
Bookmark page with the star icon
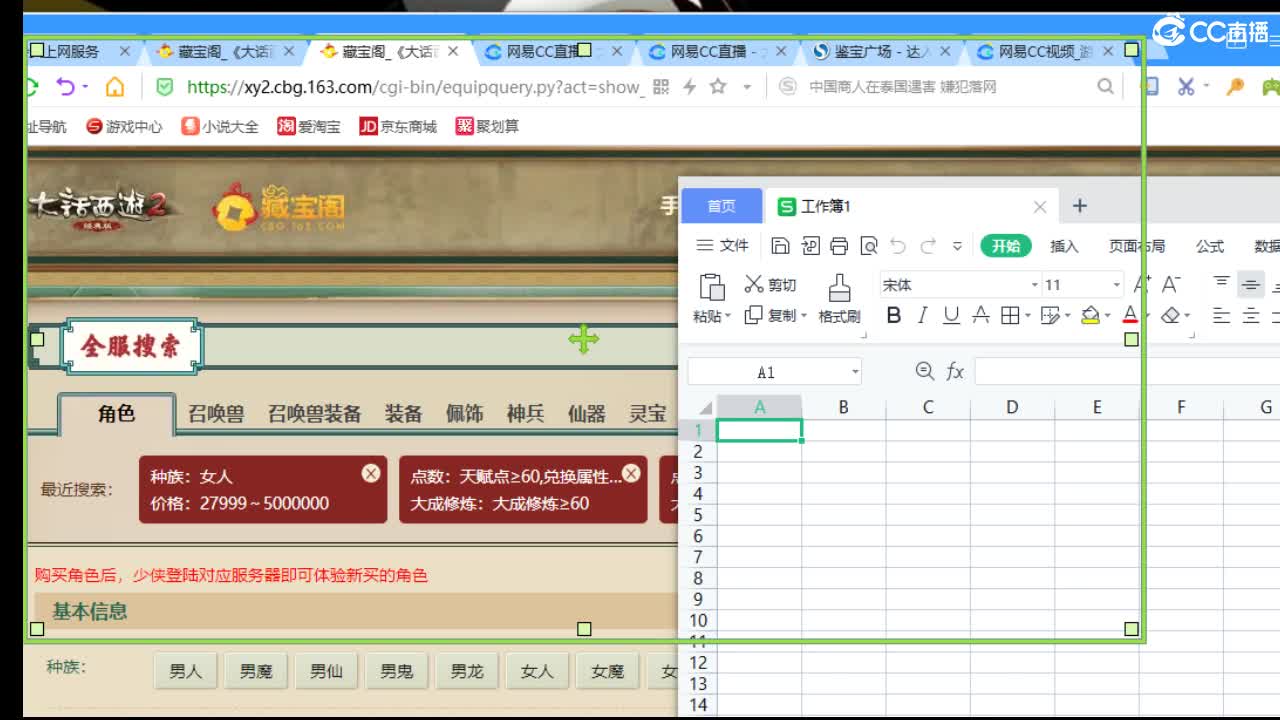pyautogui.click(x=718, y=87)
